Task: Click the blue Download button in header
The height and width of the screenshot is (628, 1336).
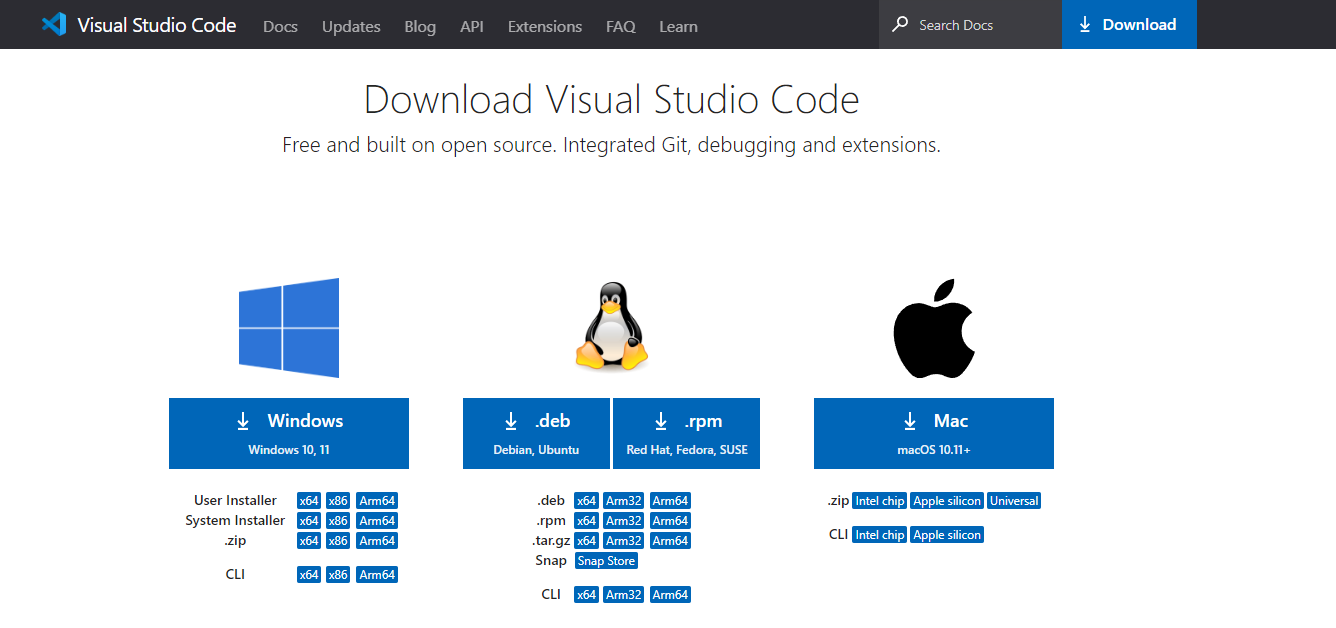Action: click(1129, 24)
